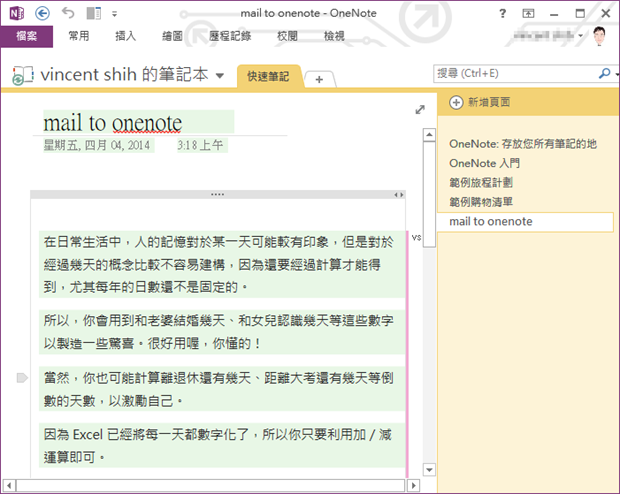This screenshot has height=494, width=620.
Task: Open the 繪圖 ribbon tab
Action: (x=172, y=36)
